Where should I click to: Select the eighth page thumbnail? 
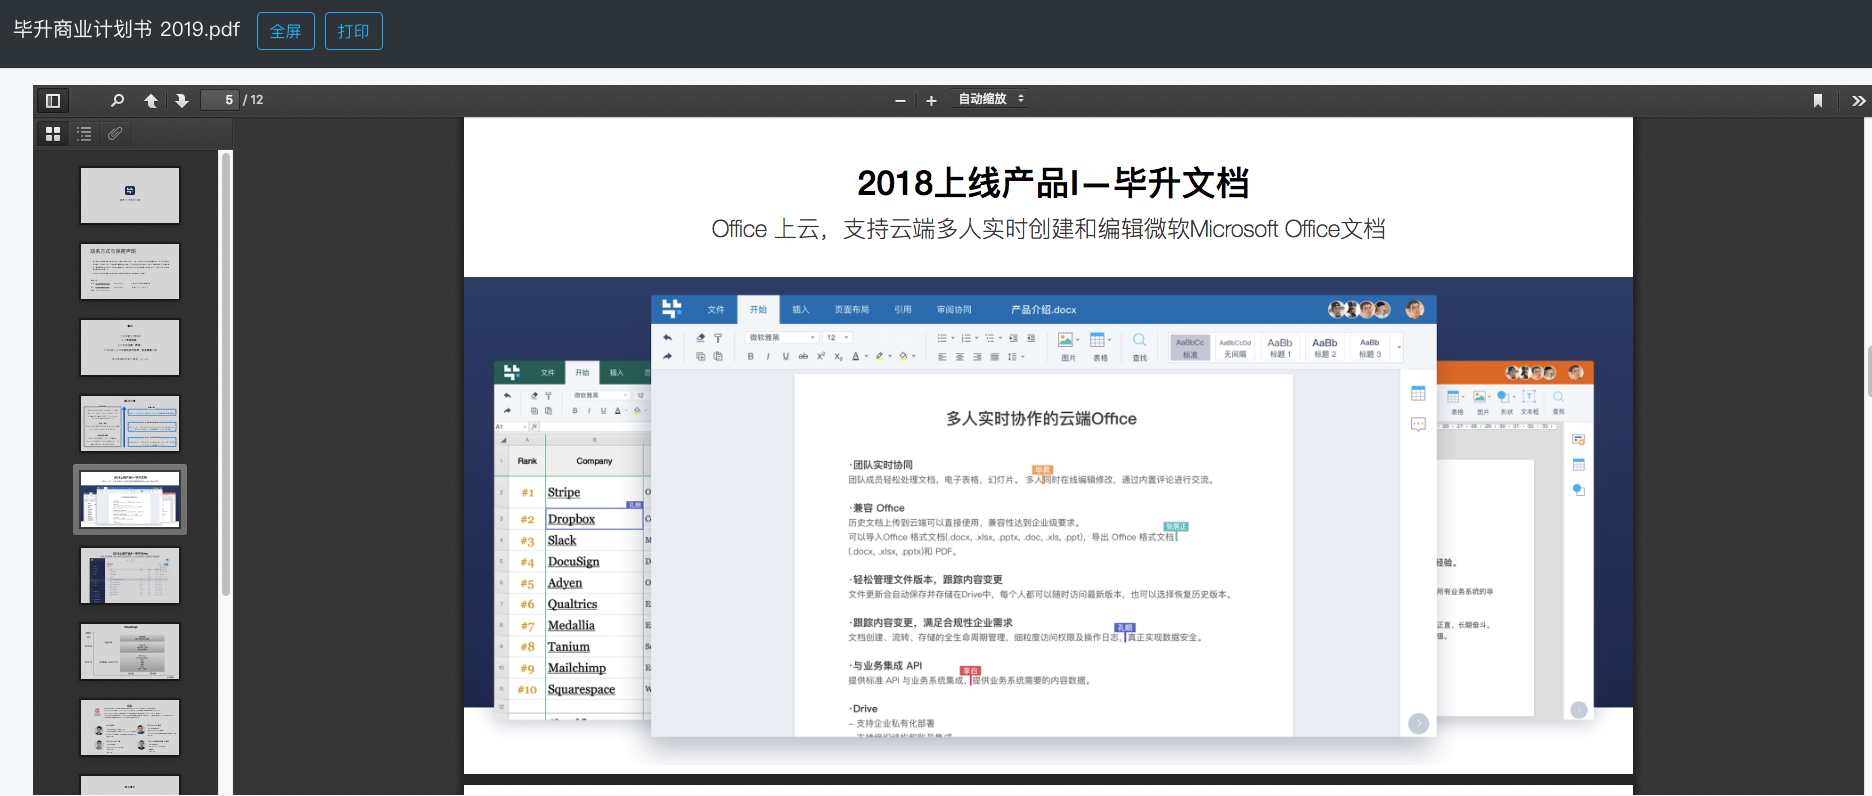pos(130,727)
